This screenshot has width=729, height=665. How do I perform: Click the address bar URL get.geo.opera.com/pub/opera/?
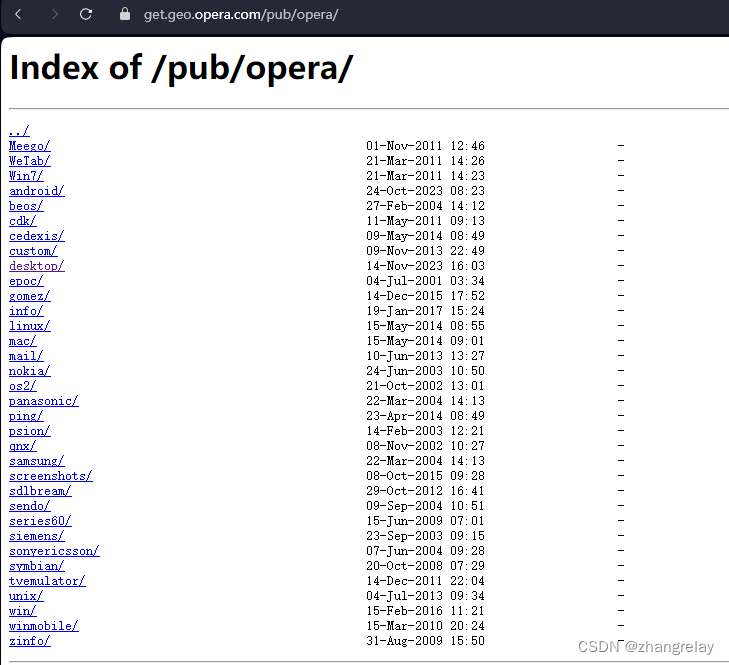point(241,15)
